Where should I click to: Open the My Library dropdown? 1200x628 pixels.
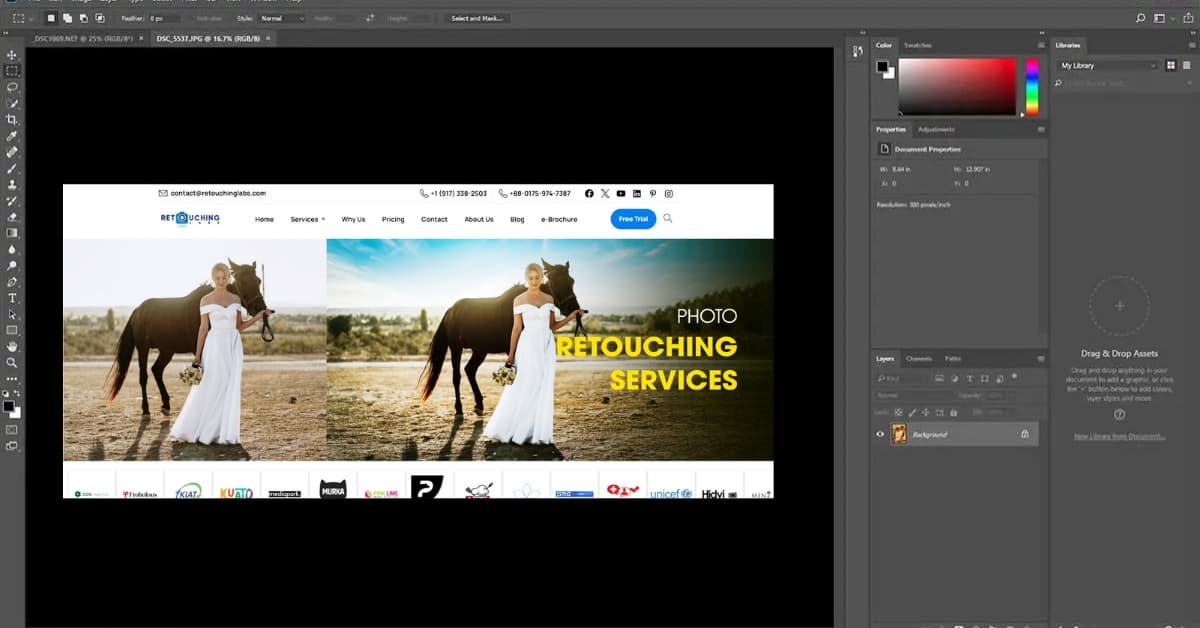[1108, 65]
